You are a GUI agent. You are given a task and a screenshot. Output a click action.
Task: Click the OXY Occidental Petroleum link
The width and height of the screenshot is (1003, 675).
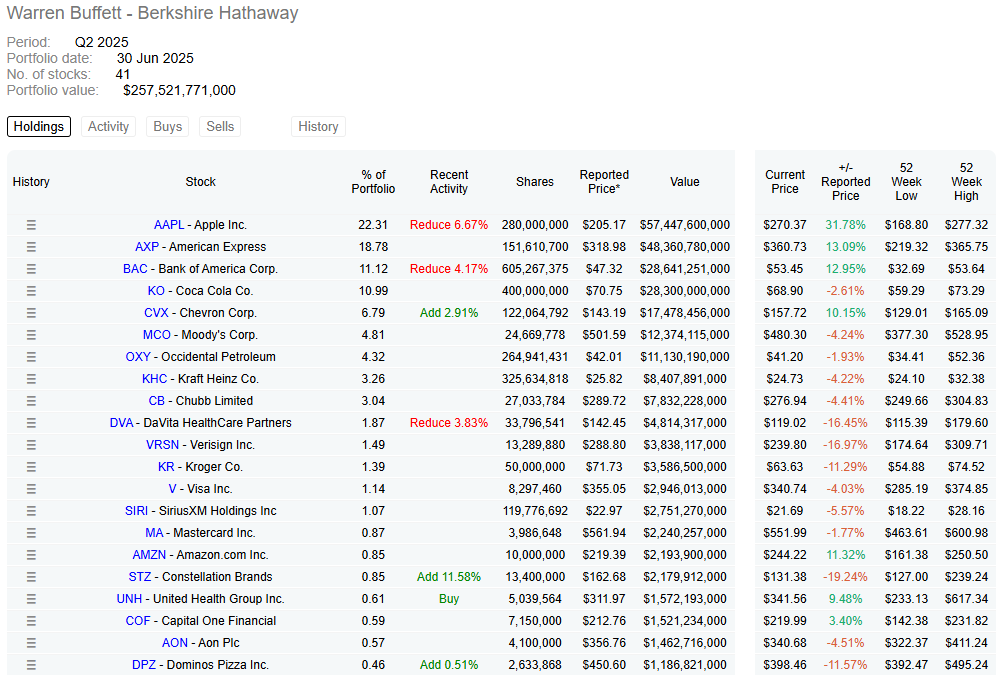[x=138, y=357]
